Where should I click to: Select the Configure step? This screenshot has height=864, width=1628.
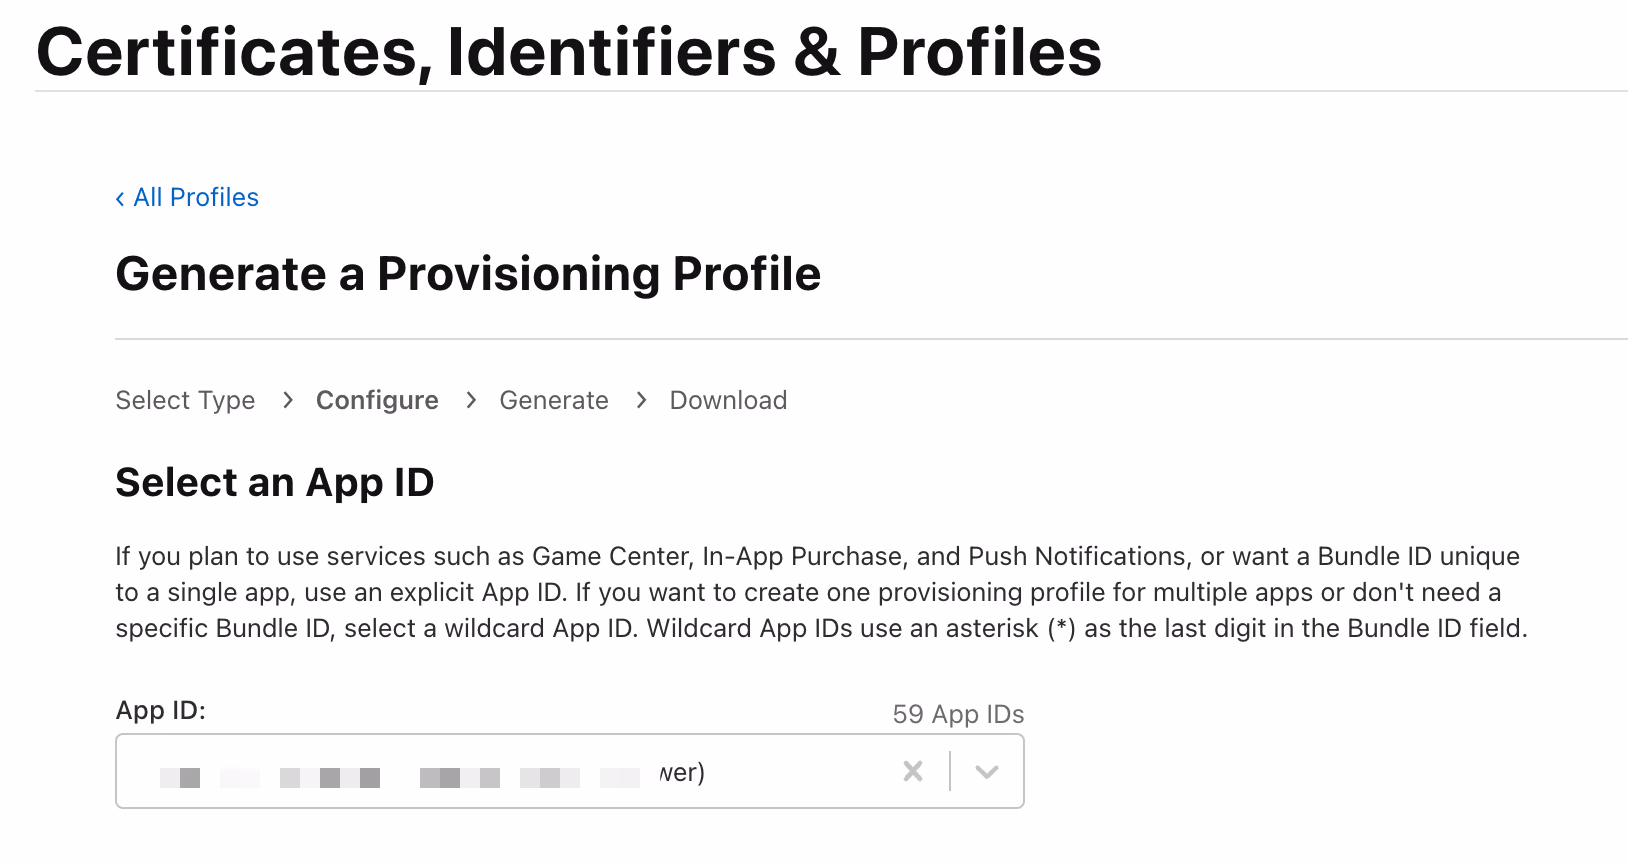coord(377,401)
